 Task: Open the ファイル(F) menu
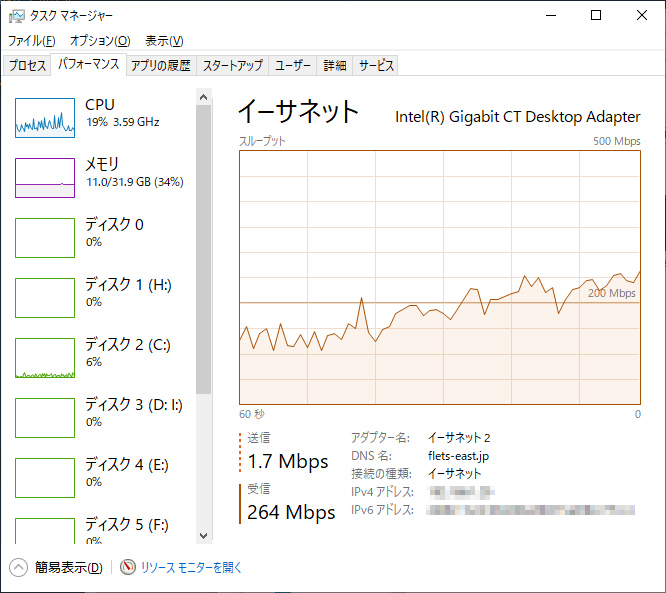pyautogui.click(x=32, y=41)
